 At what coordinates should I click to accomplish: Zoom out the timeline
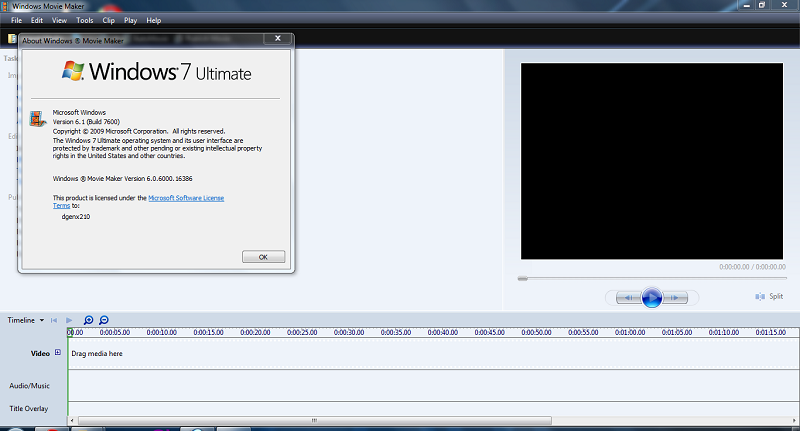(x=104, y=320)
